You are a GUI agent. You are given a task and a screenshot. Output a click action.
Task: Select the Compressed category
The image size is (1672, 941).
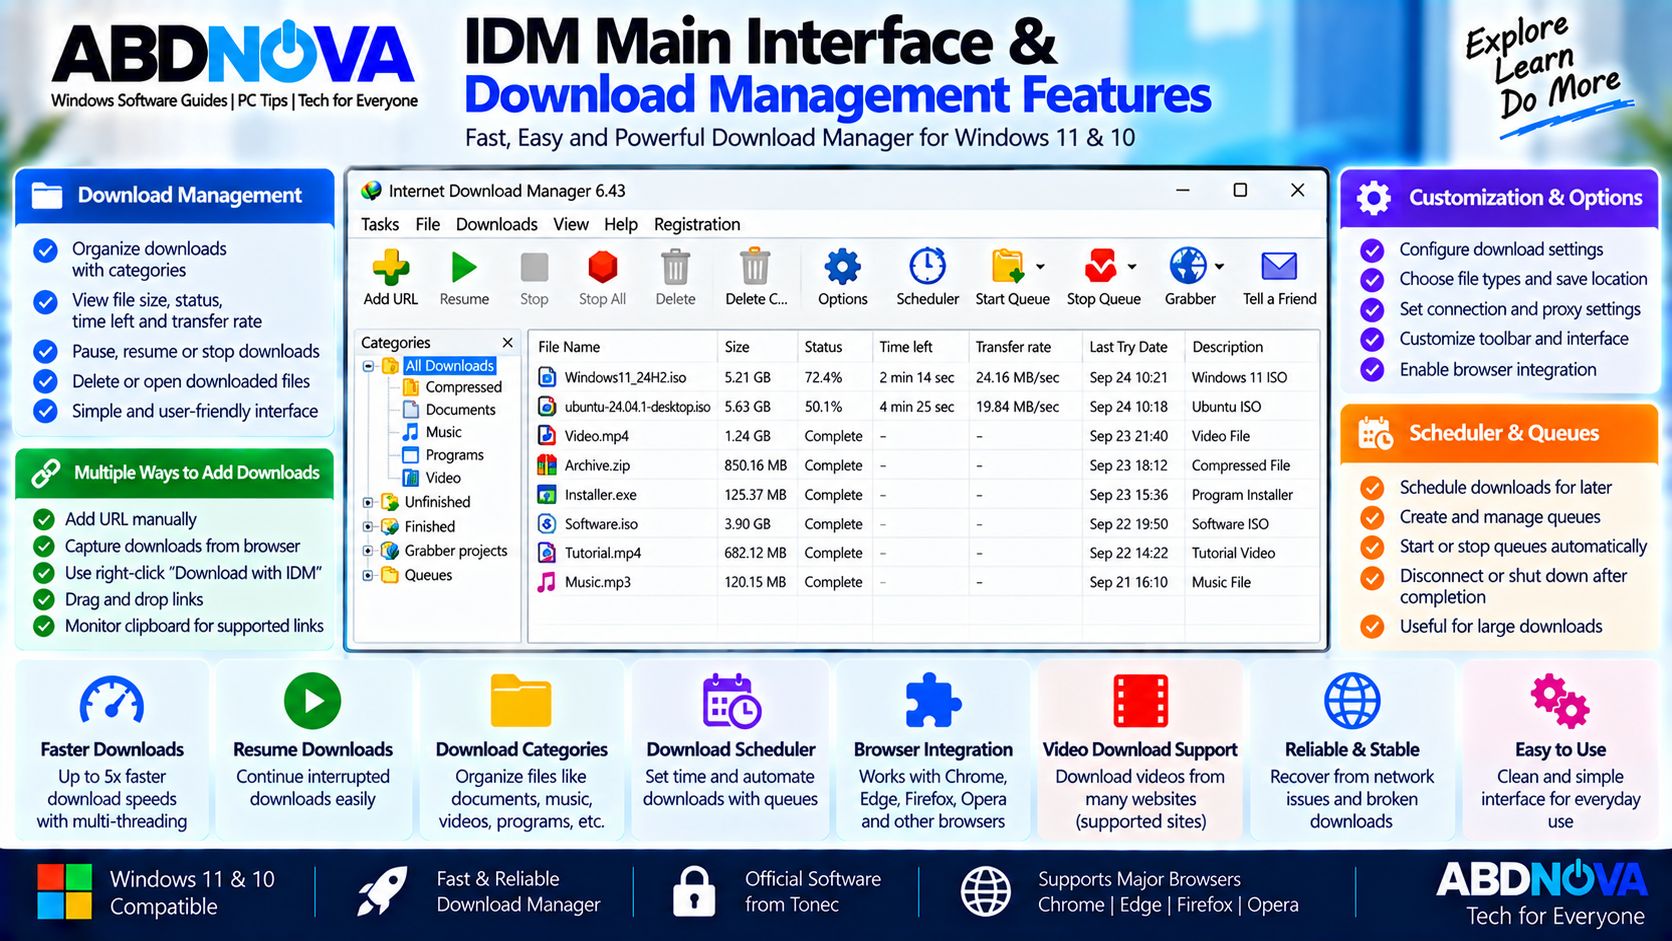pyautogui.click(x=463, y=387)
